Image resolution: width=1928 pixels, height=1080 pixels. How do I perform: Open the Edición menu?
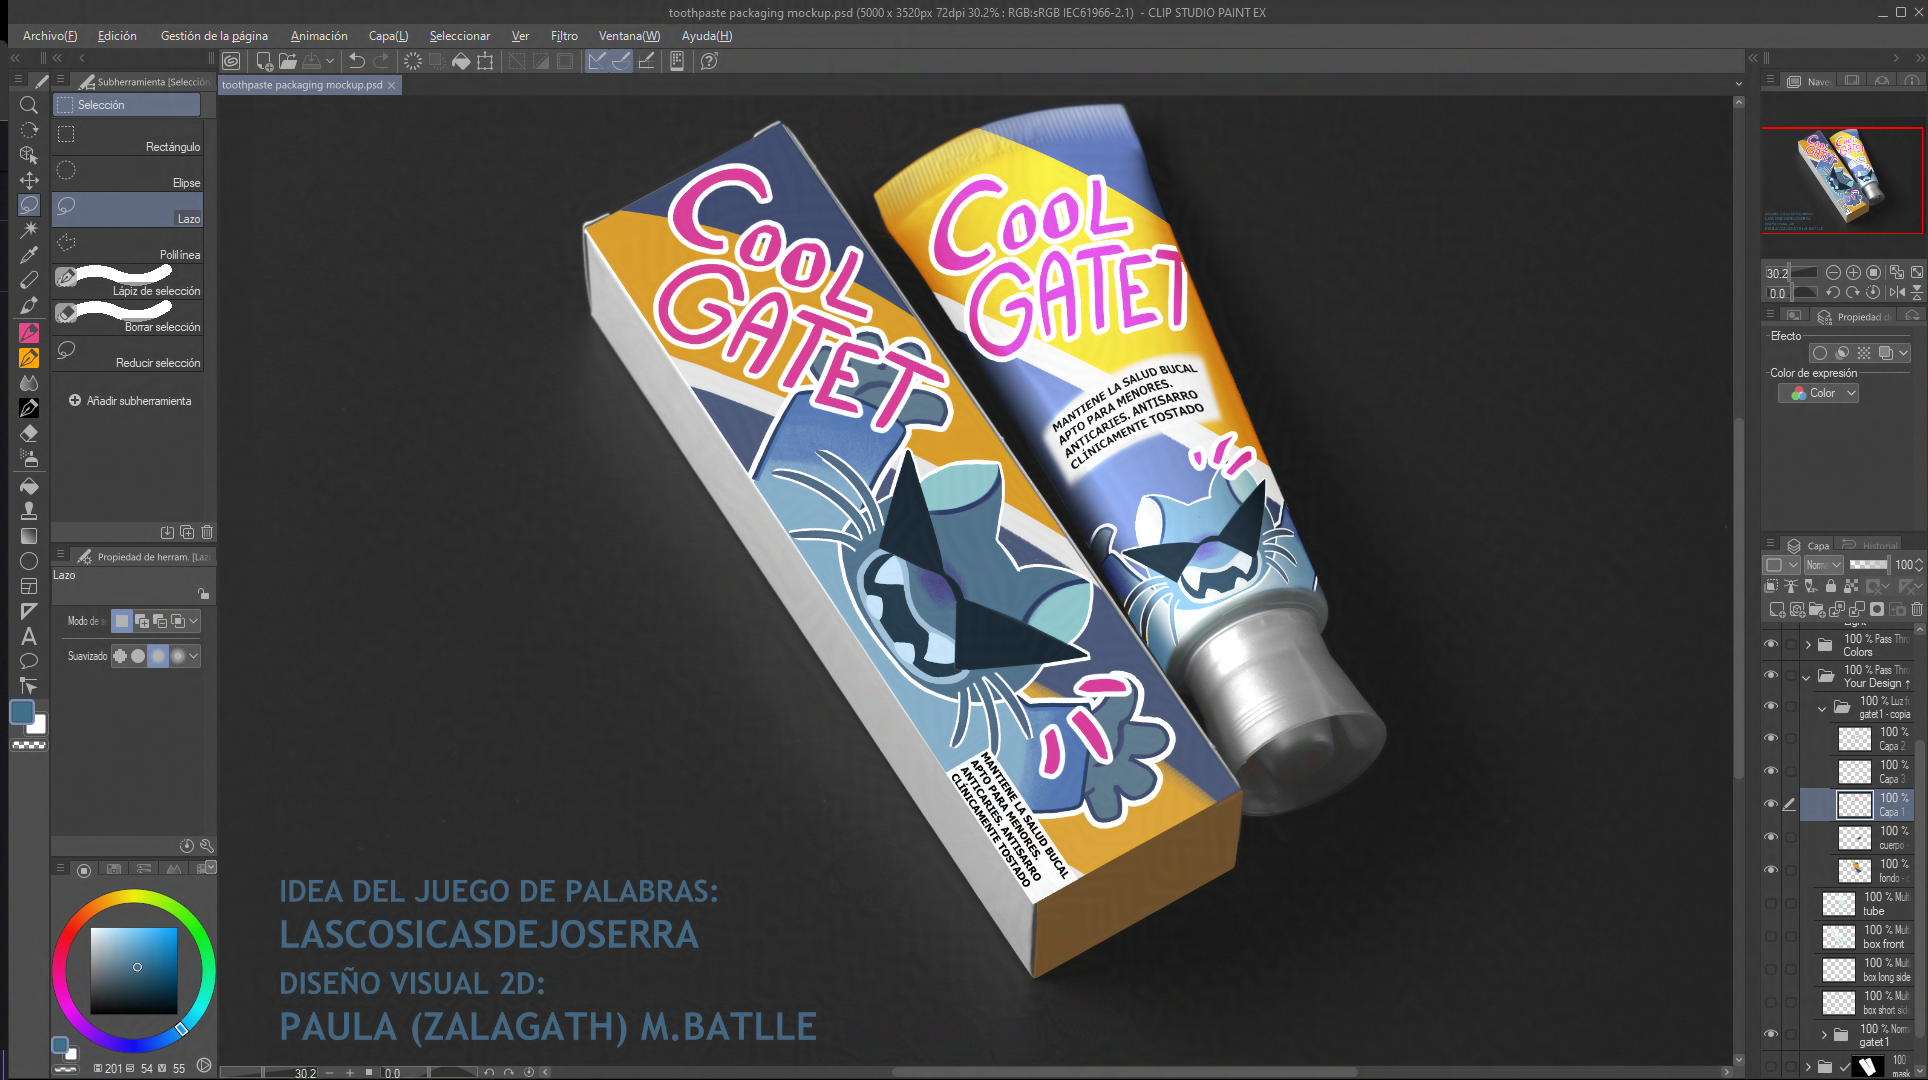[x=117, y=36]
